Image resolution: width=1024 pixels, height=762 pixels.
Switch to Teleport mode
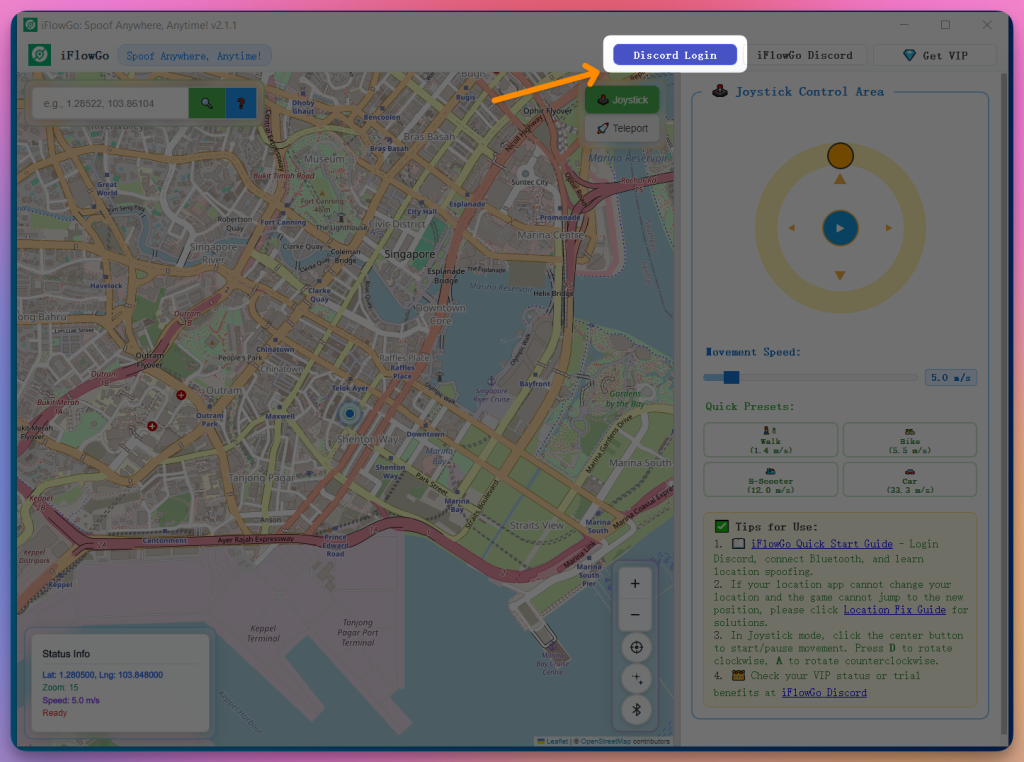click(x=622, y=128)
